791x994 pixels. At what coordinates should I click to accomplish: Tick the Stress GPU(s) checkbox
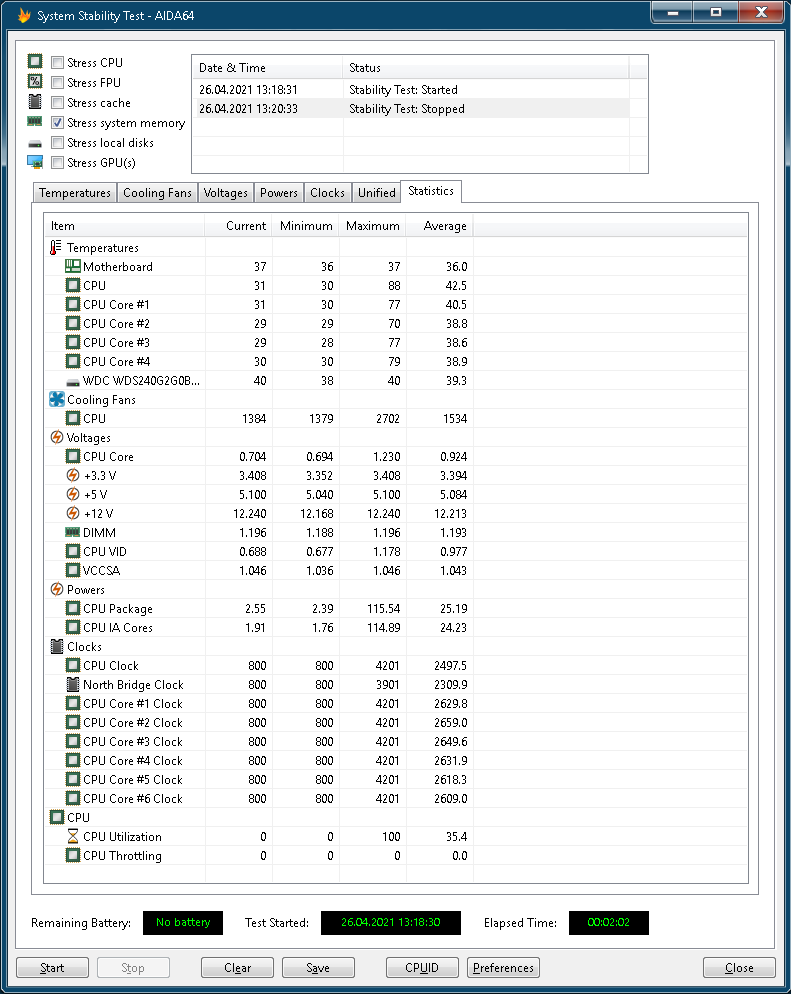point(58,163)
